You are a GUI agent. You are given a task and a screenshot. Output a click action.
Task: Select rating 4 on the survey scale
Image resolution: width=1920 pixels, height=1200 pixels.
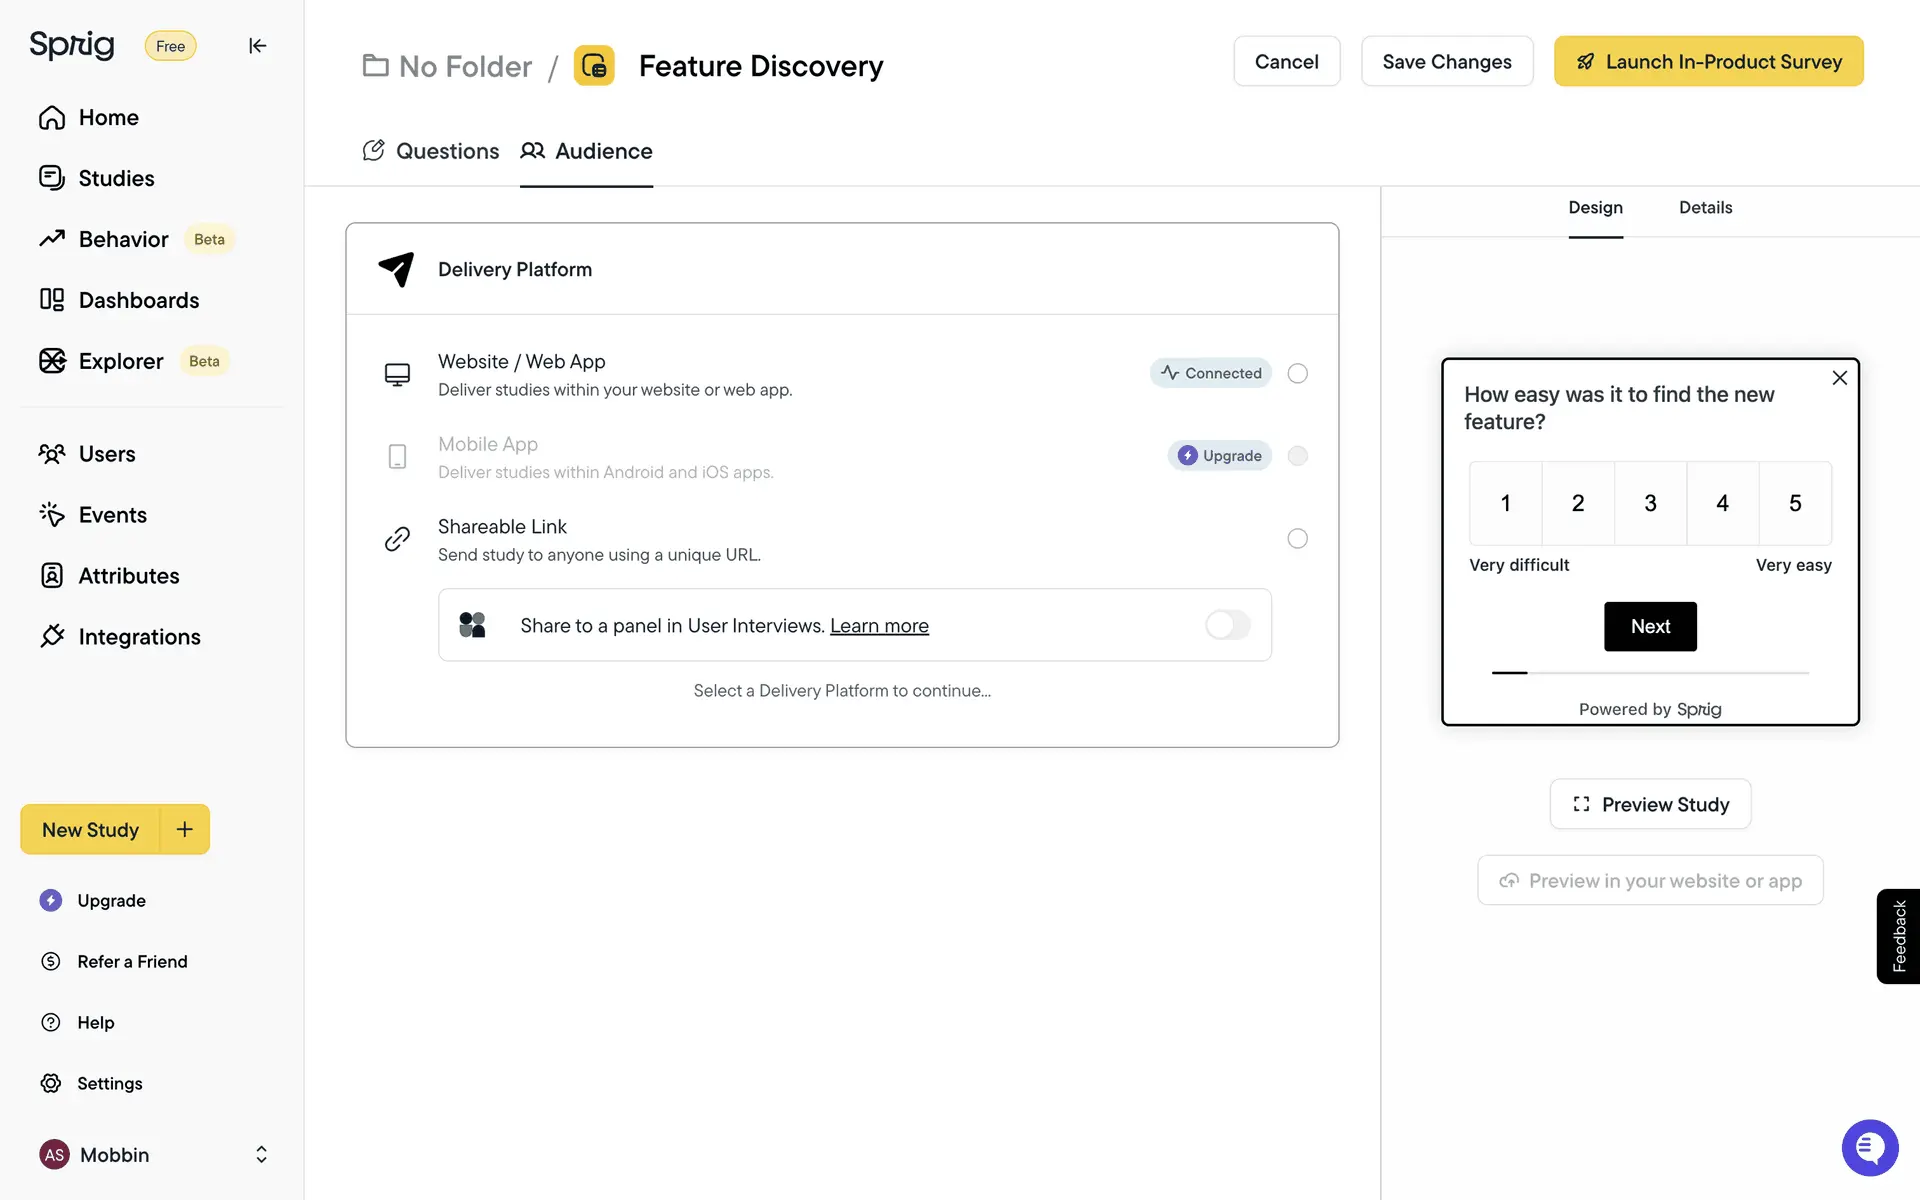[x=1722, y=503]
